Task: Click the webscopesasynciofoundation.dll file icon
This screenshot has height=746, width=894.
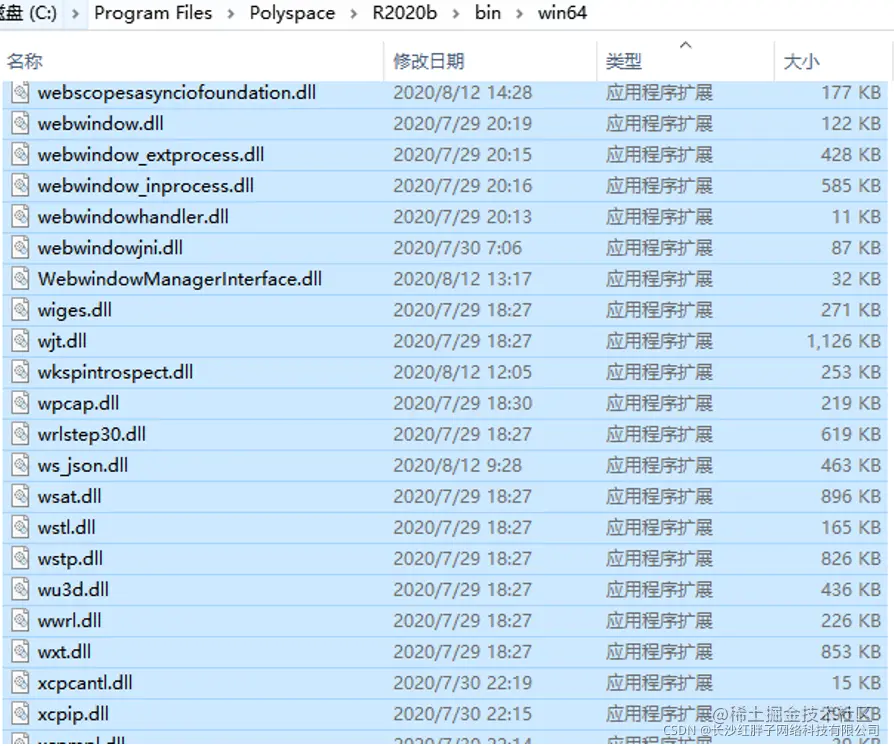Action: pos(21,92)
